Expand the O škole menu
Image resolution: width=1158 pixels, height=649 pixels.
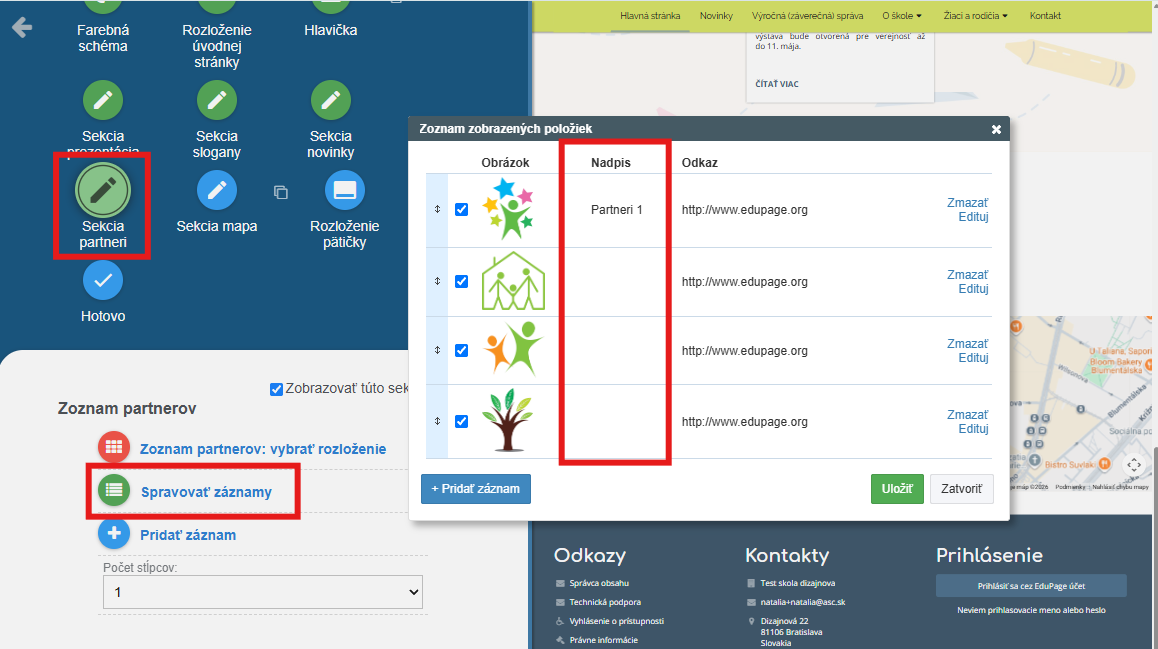902,16
